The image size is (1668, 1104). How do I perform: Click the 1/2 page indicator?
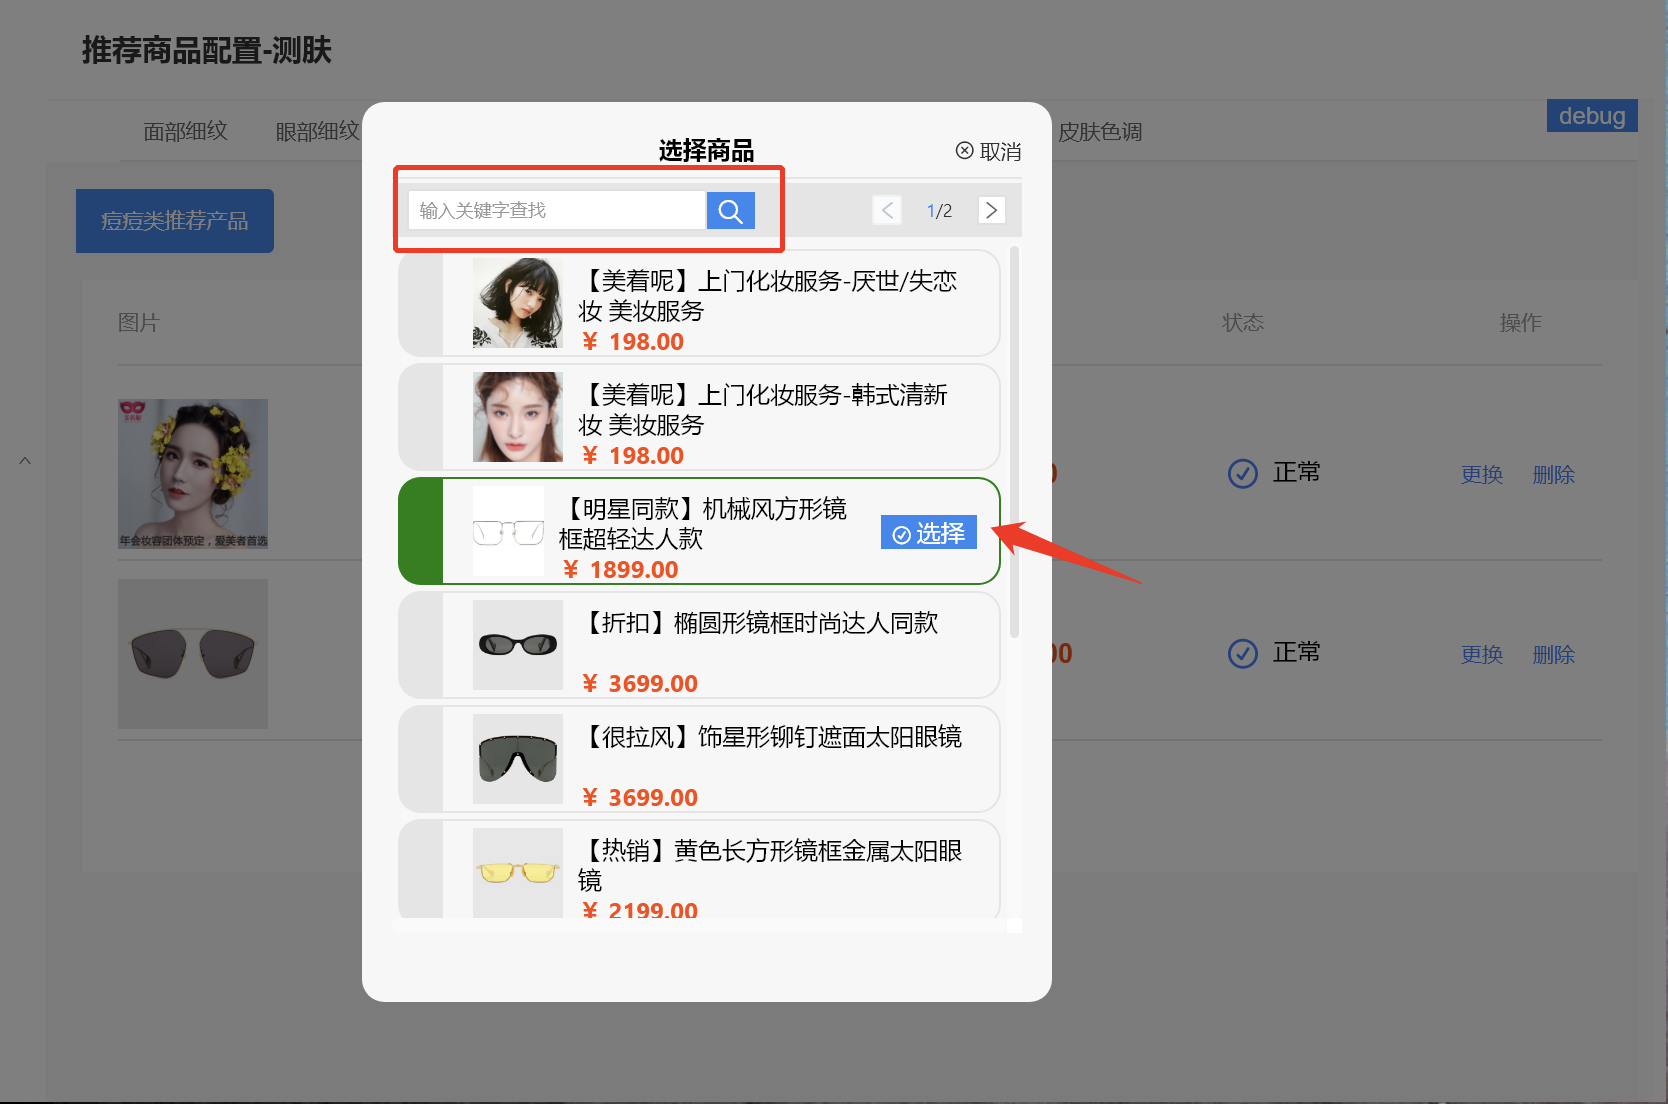[x=939, y=211]
